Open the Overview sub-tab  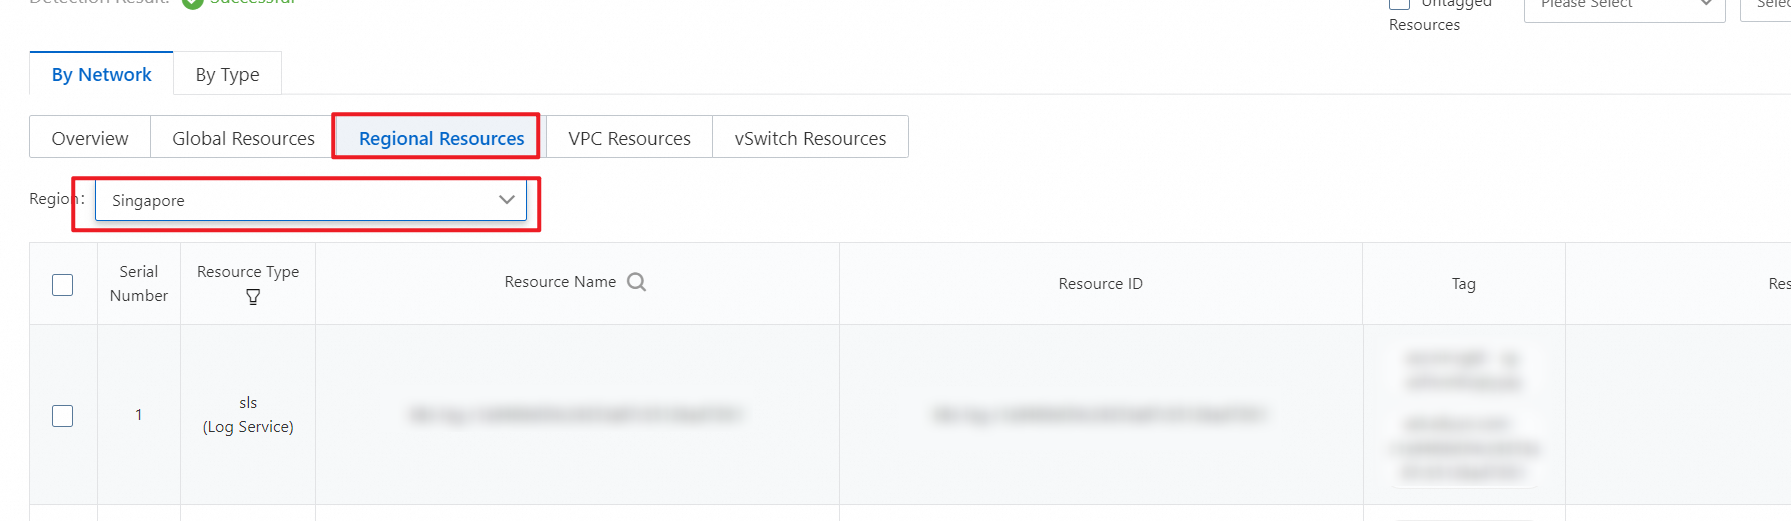90,138
